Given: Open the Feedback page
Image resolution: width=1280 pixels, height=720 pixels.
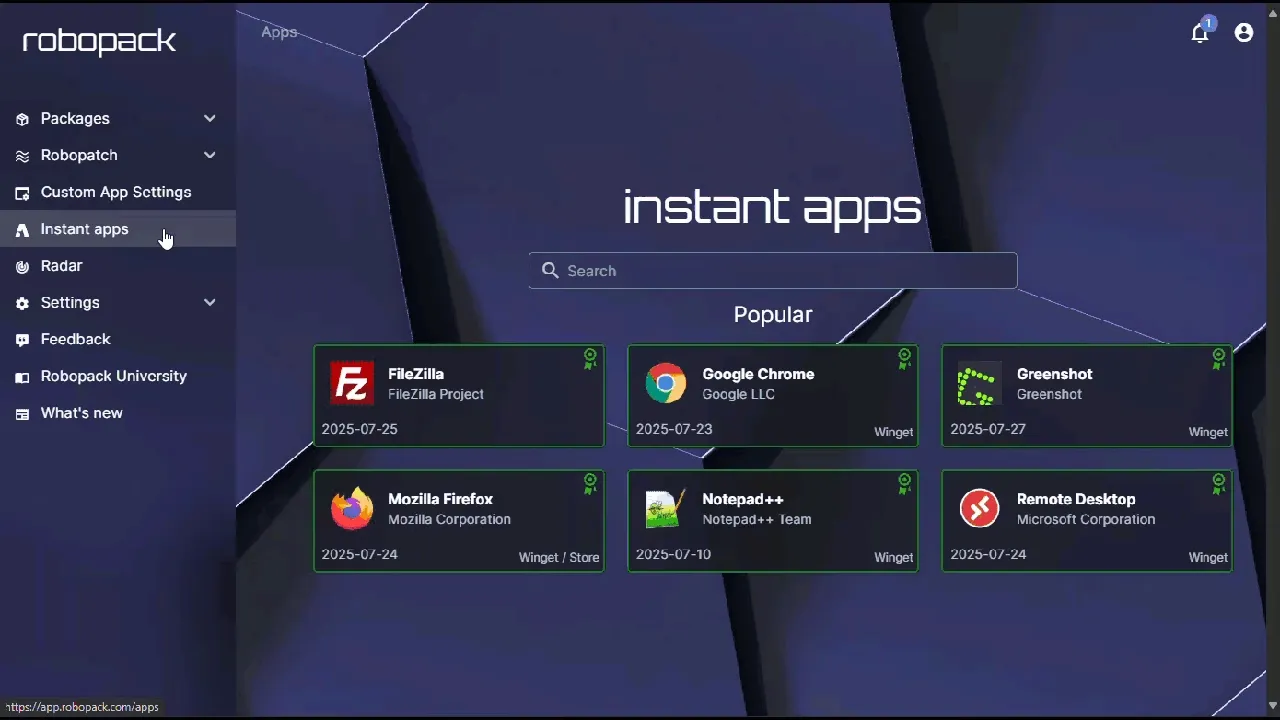Looking at the screenshot, I should 118,339.
